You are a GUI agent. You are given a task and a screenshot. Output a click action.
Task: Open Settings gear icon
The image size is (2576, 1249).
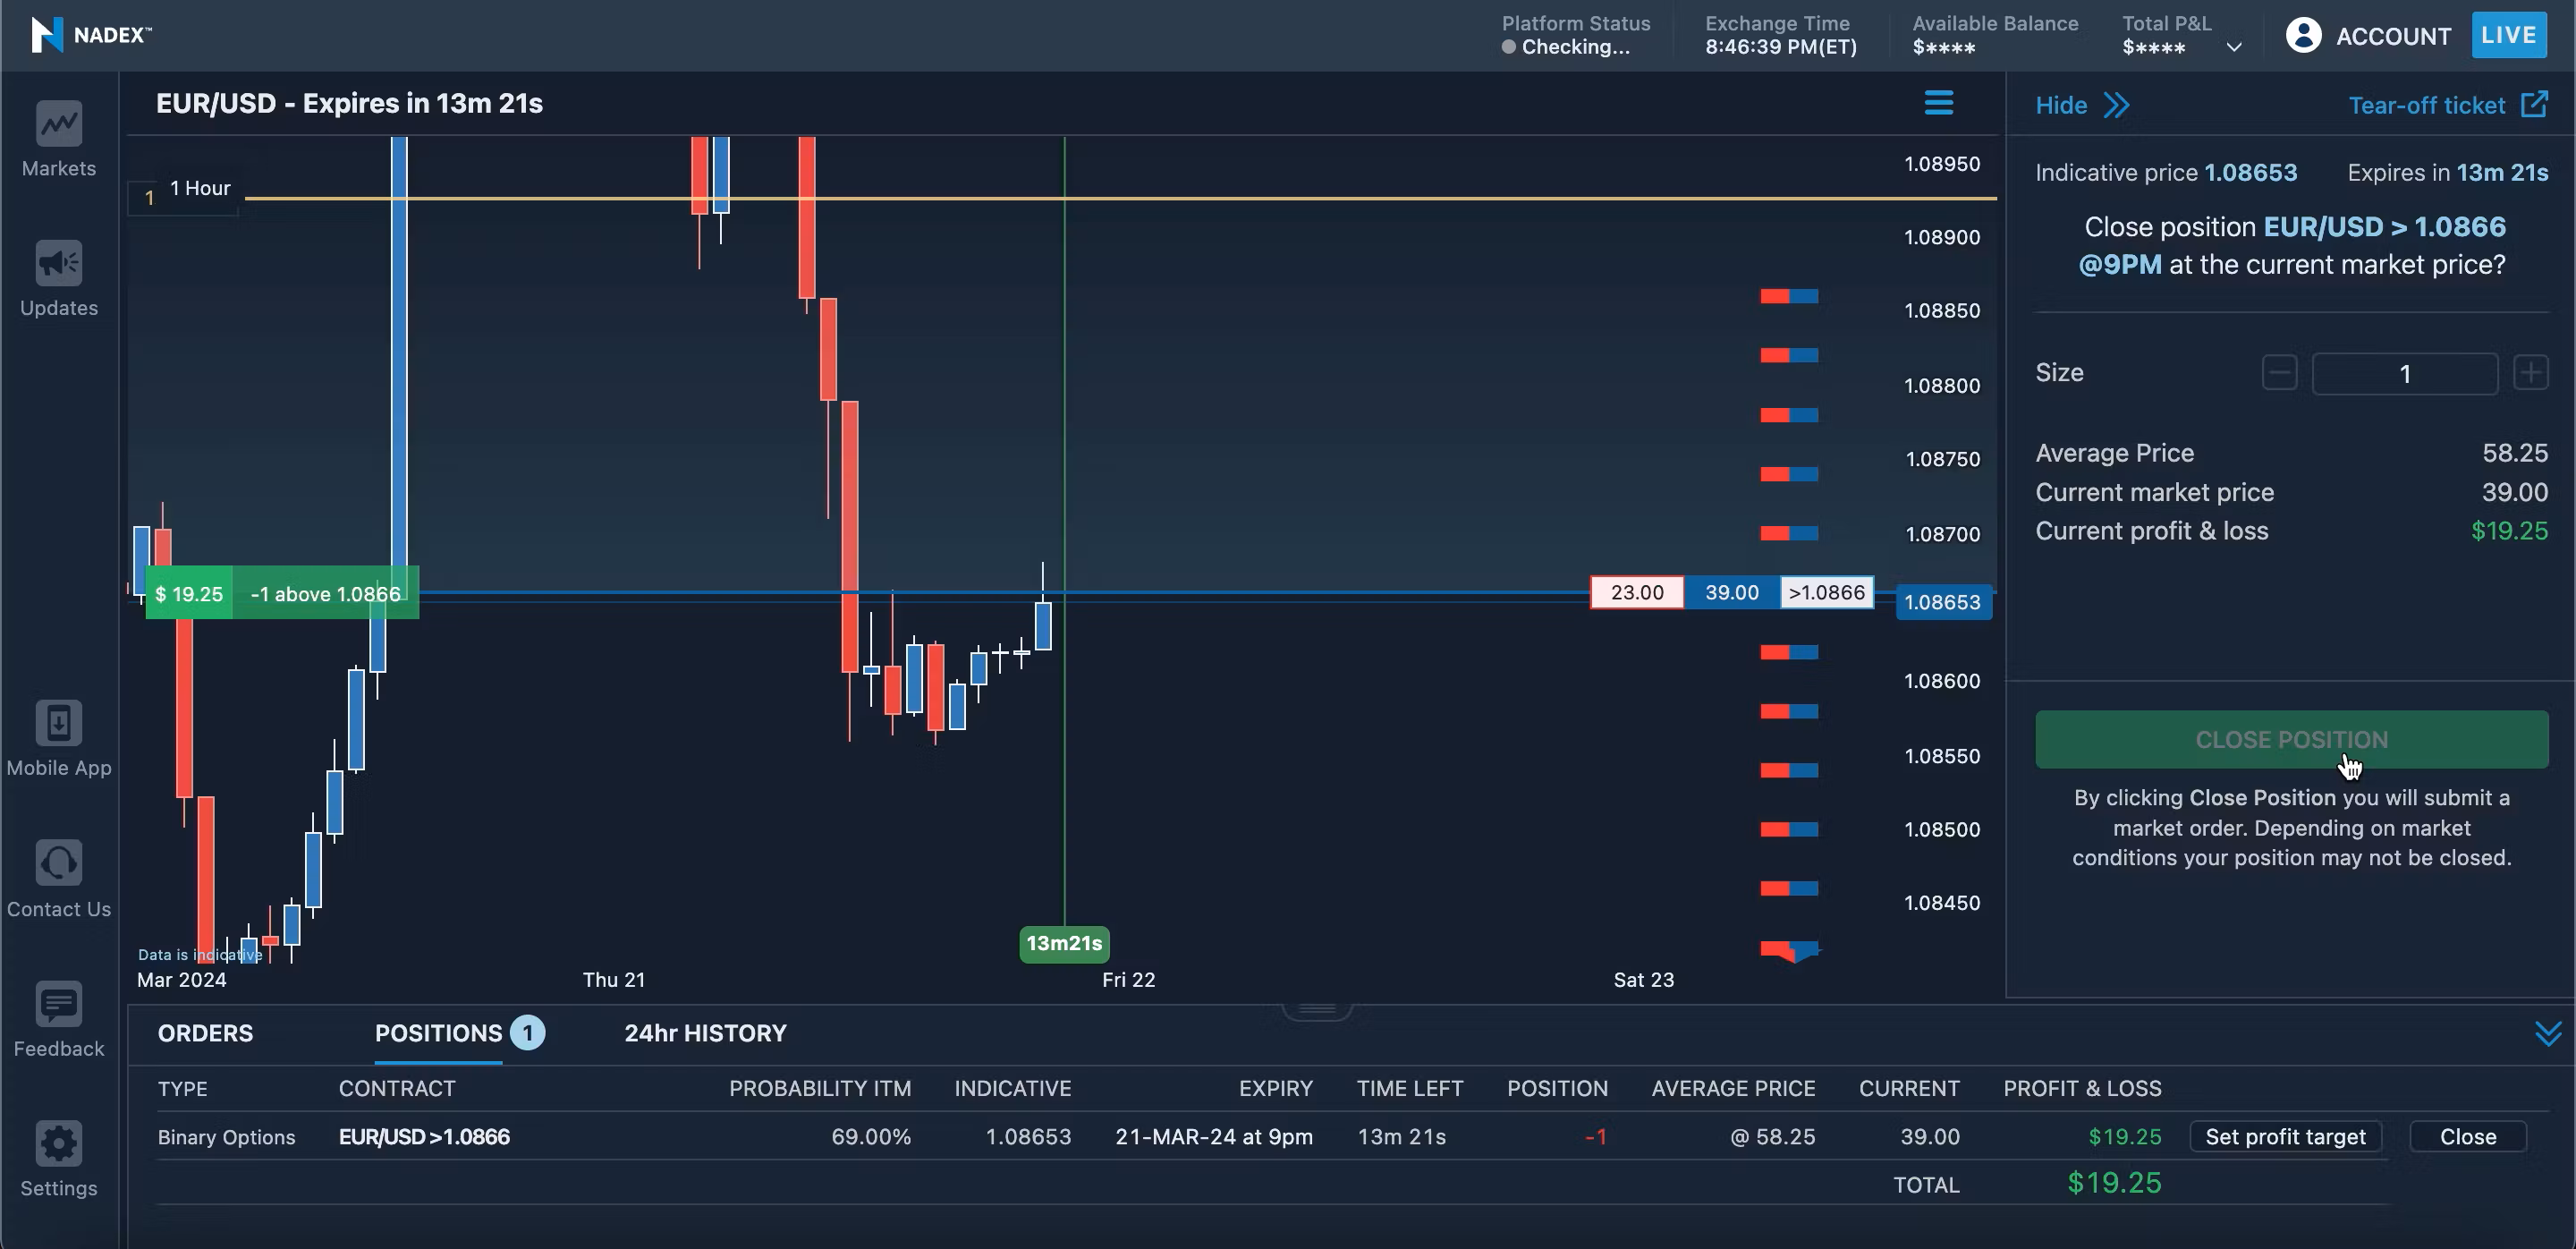[x=59, y=1144]
